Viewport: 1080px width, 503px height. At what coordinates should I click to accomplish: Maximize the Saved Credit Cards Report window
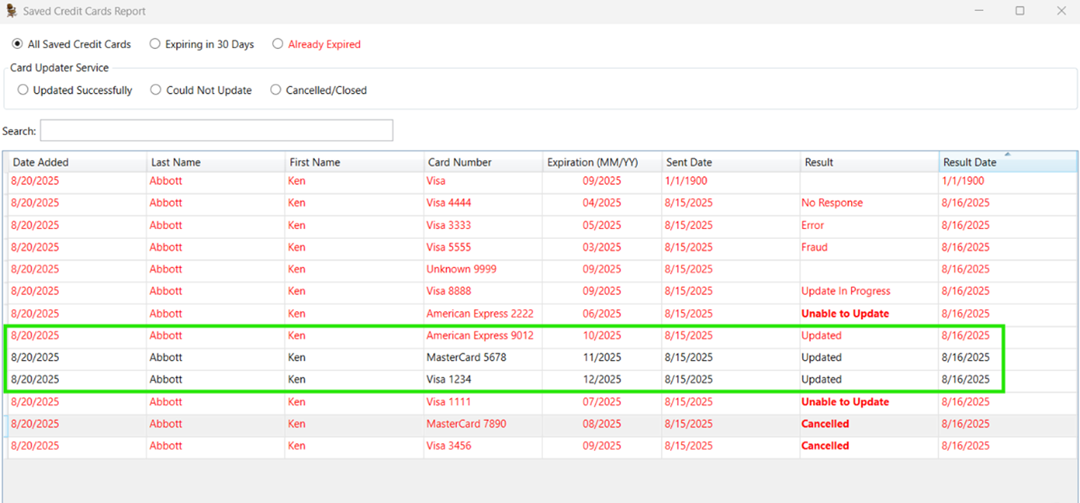1019,11
